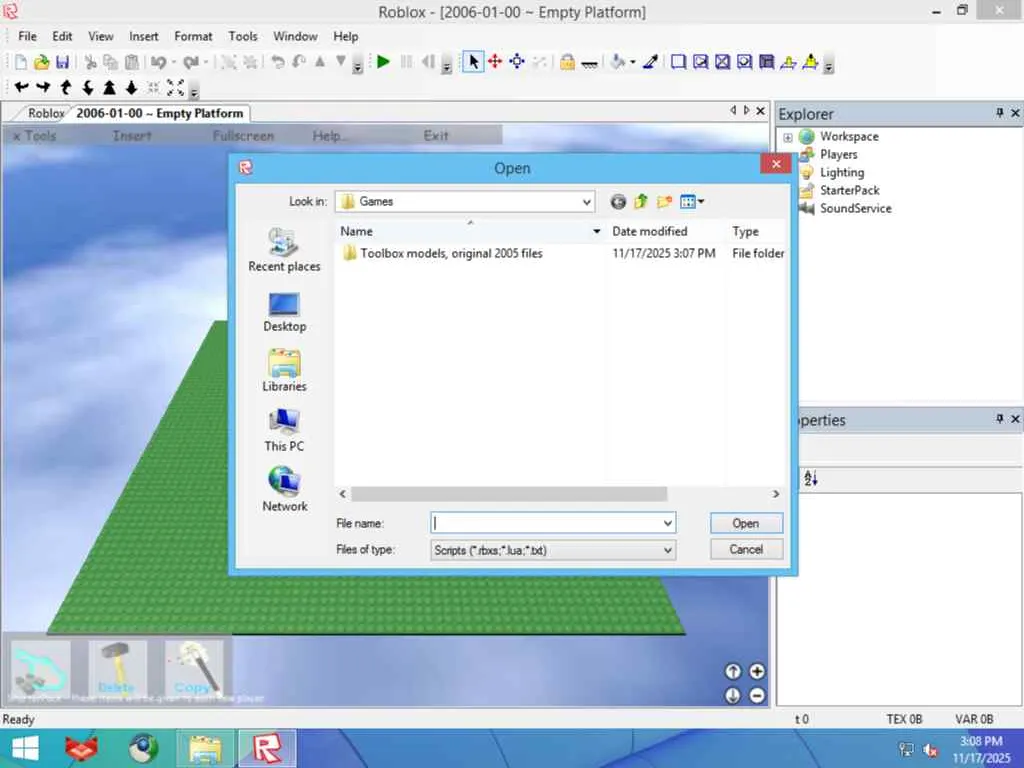Click inside the File name input field
This screenshot has width=1024, height=768.
[546, 523]
